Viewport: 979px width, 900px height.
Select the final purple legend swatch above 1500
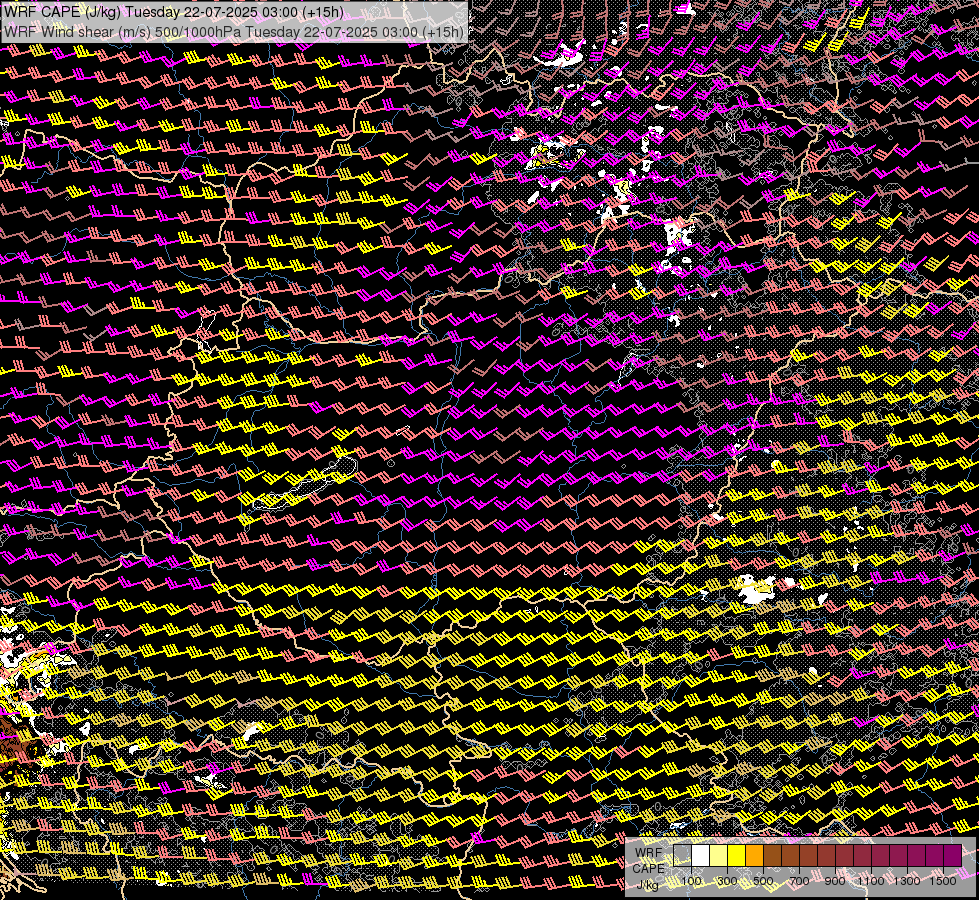953,855
